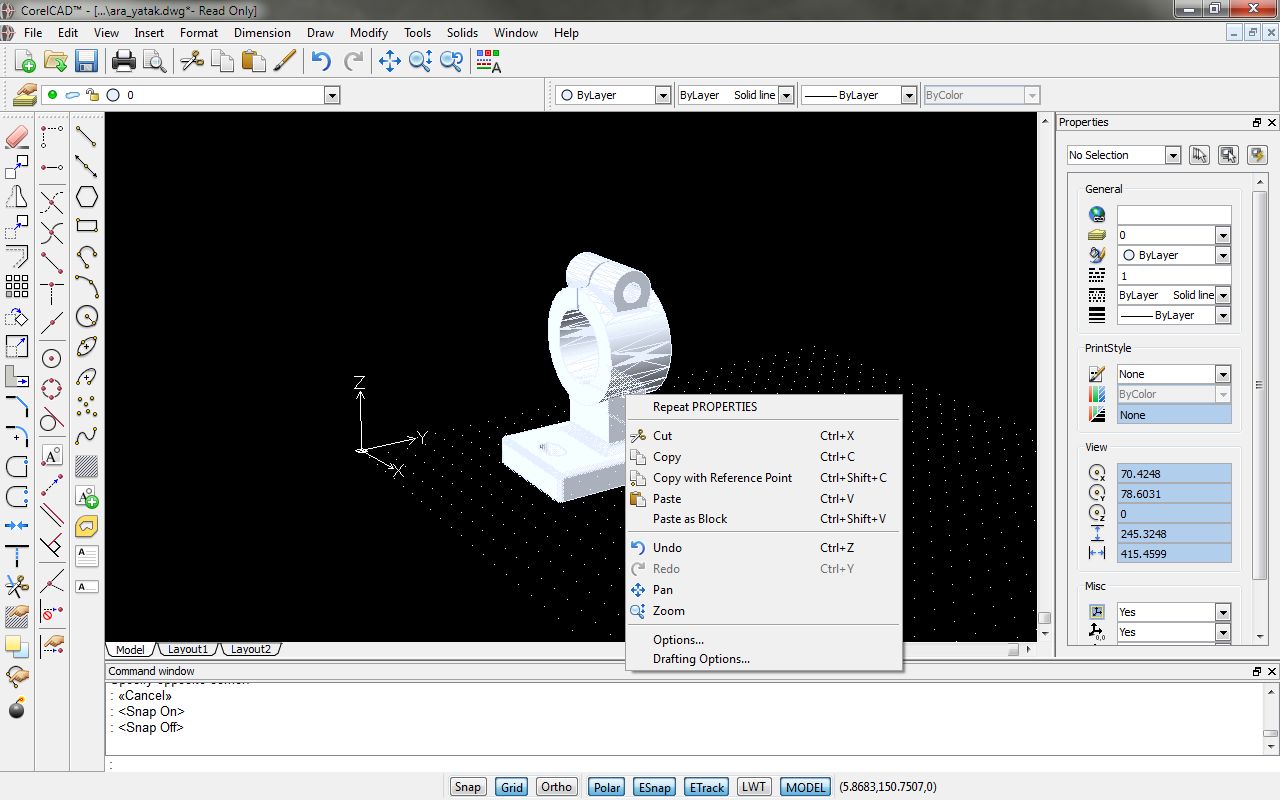Toggle Polar guides in the status bar

click(x=607, y=787)
